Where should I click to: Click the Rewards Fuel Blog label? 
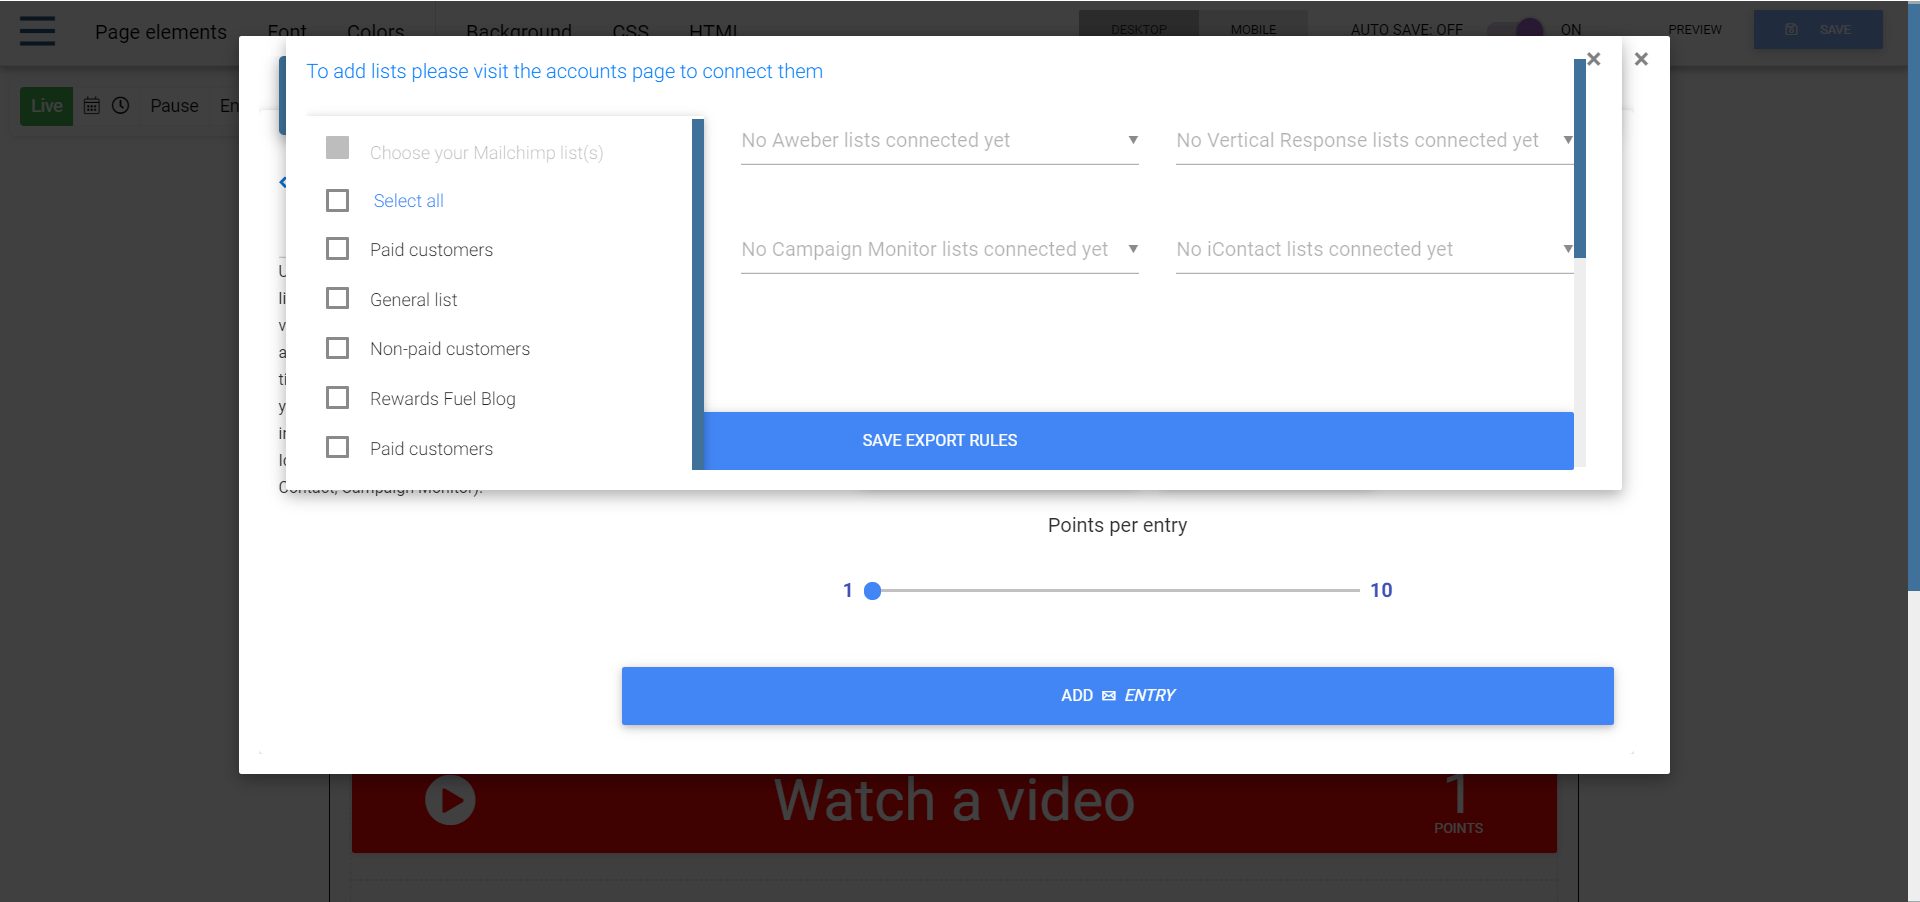443,399
